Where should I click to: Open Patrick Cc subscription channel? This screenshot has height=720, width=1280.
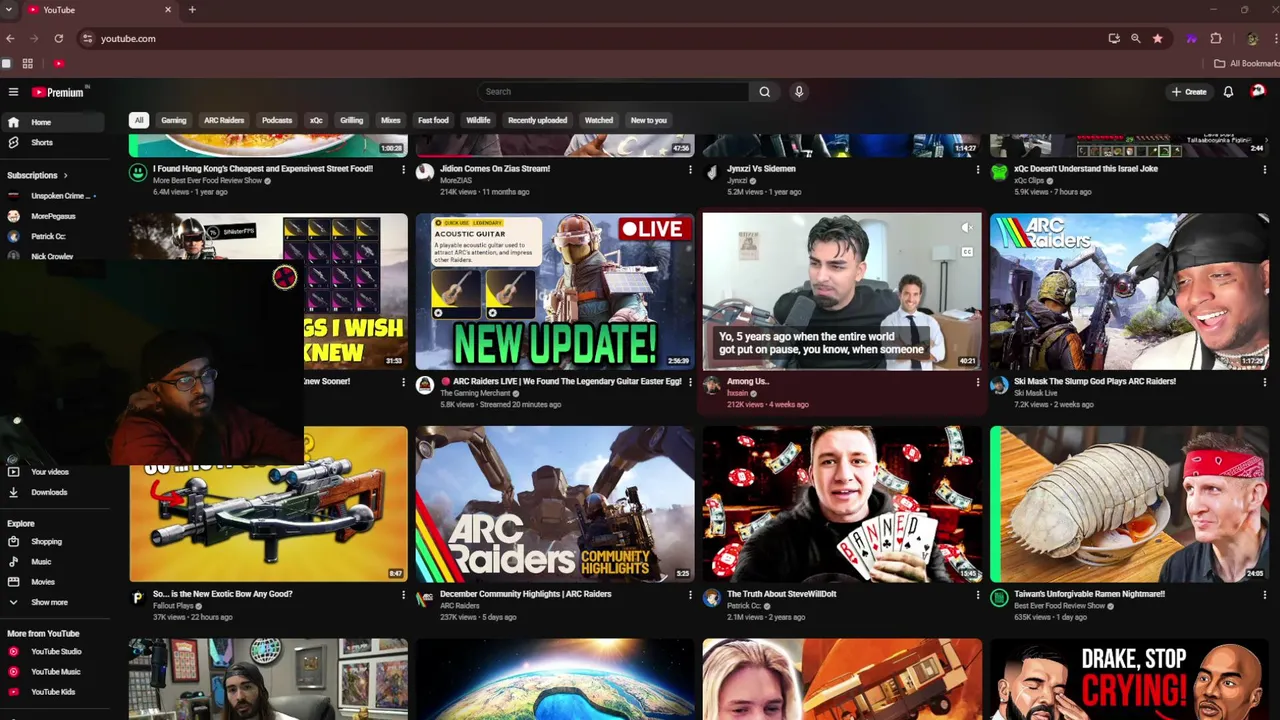pyautogui.click(x=48, y=236)
